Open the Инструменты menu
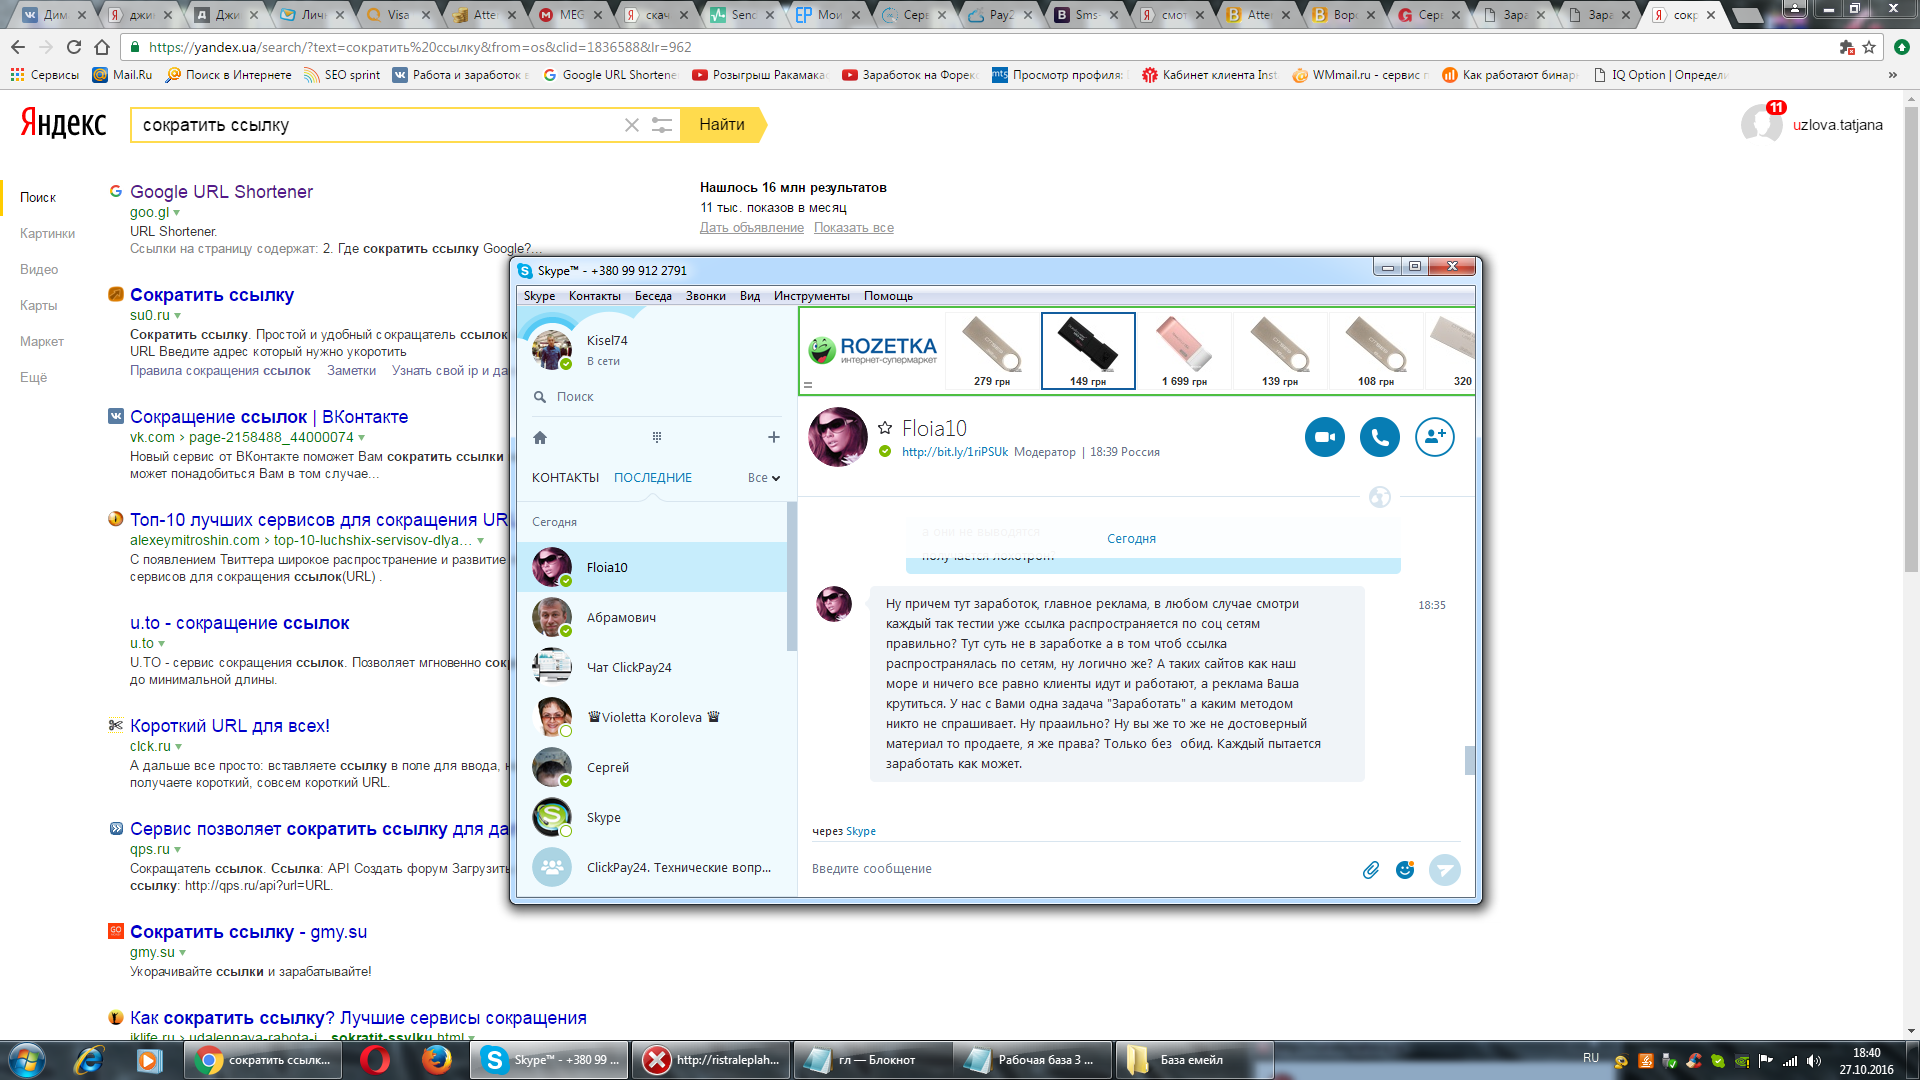The width and height of the screenshot is (1920, 1080). point(811,296)
